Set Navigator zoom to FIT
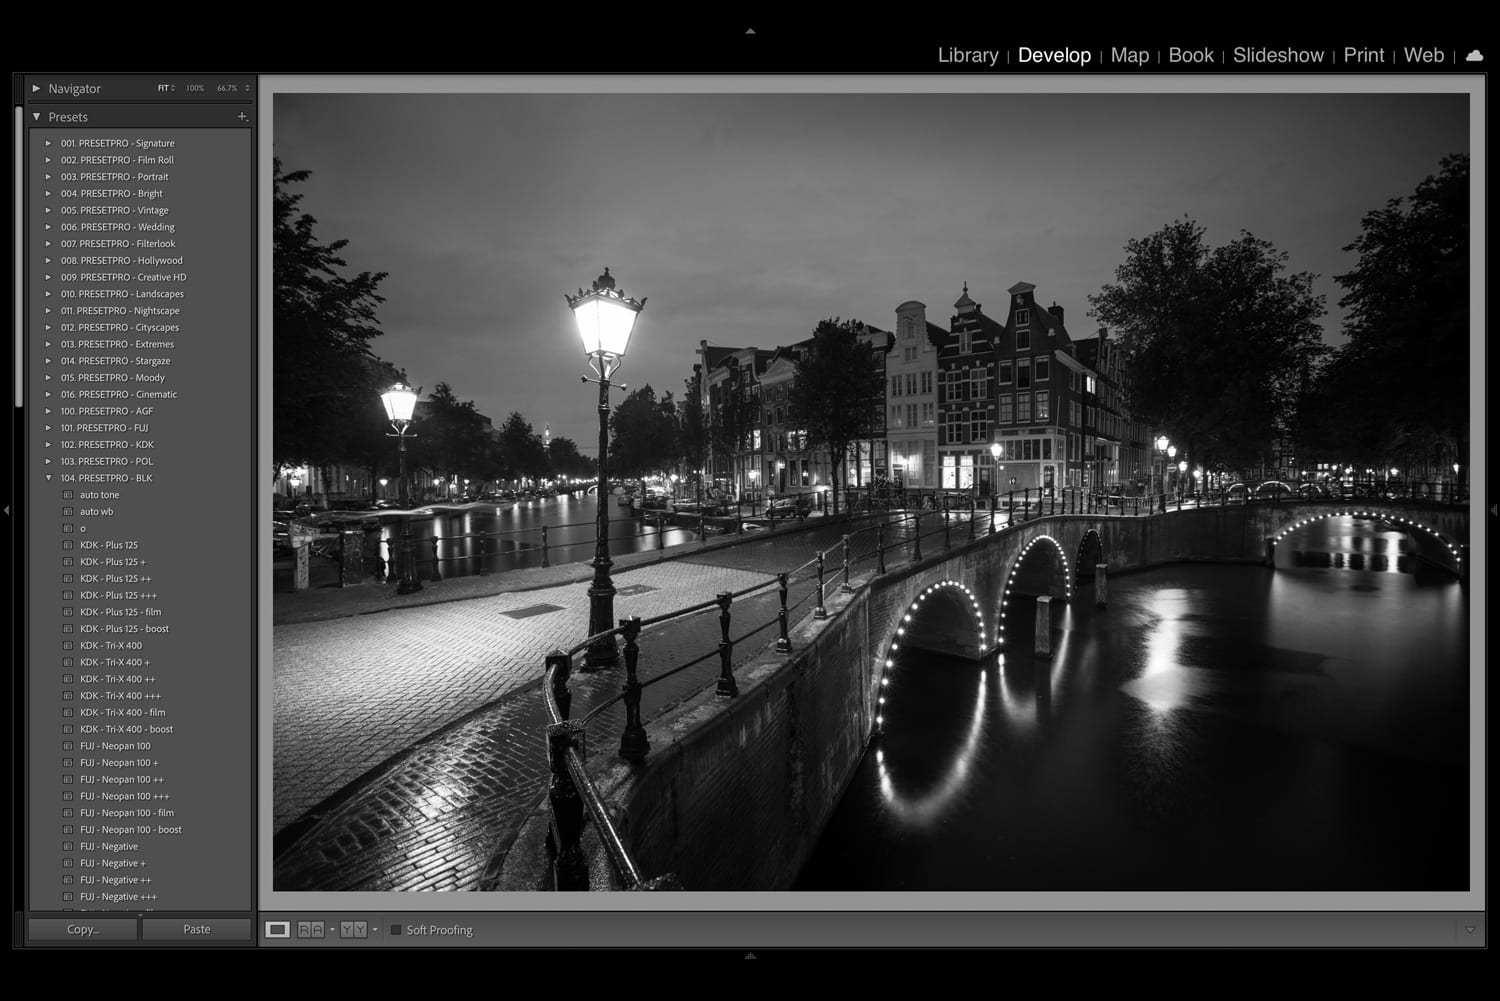 click(x=163, y=89)
